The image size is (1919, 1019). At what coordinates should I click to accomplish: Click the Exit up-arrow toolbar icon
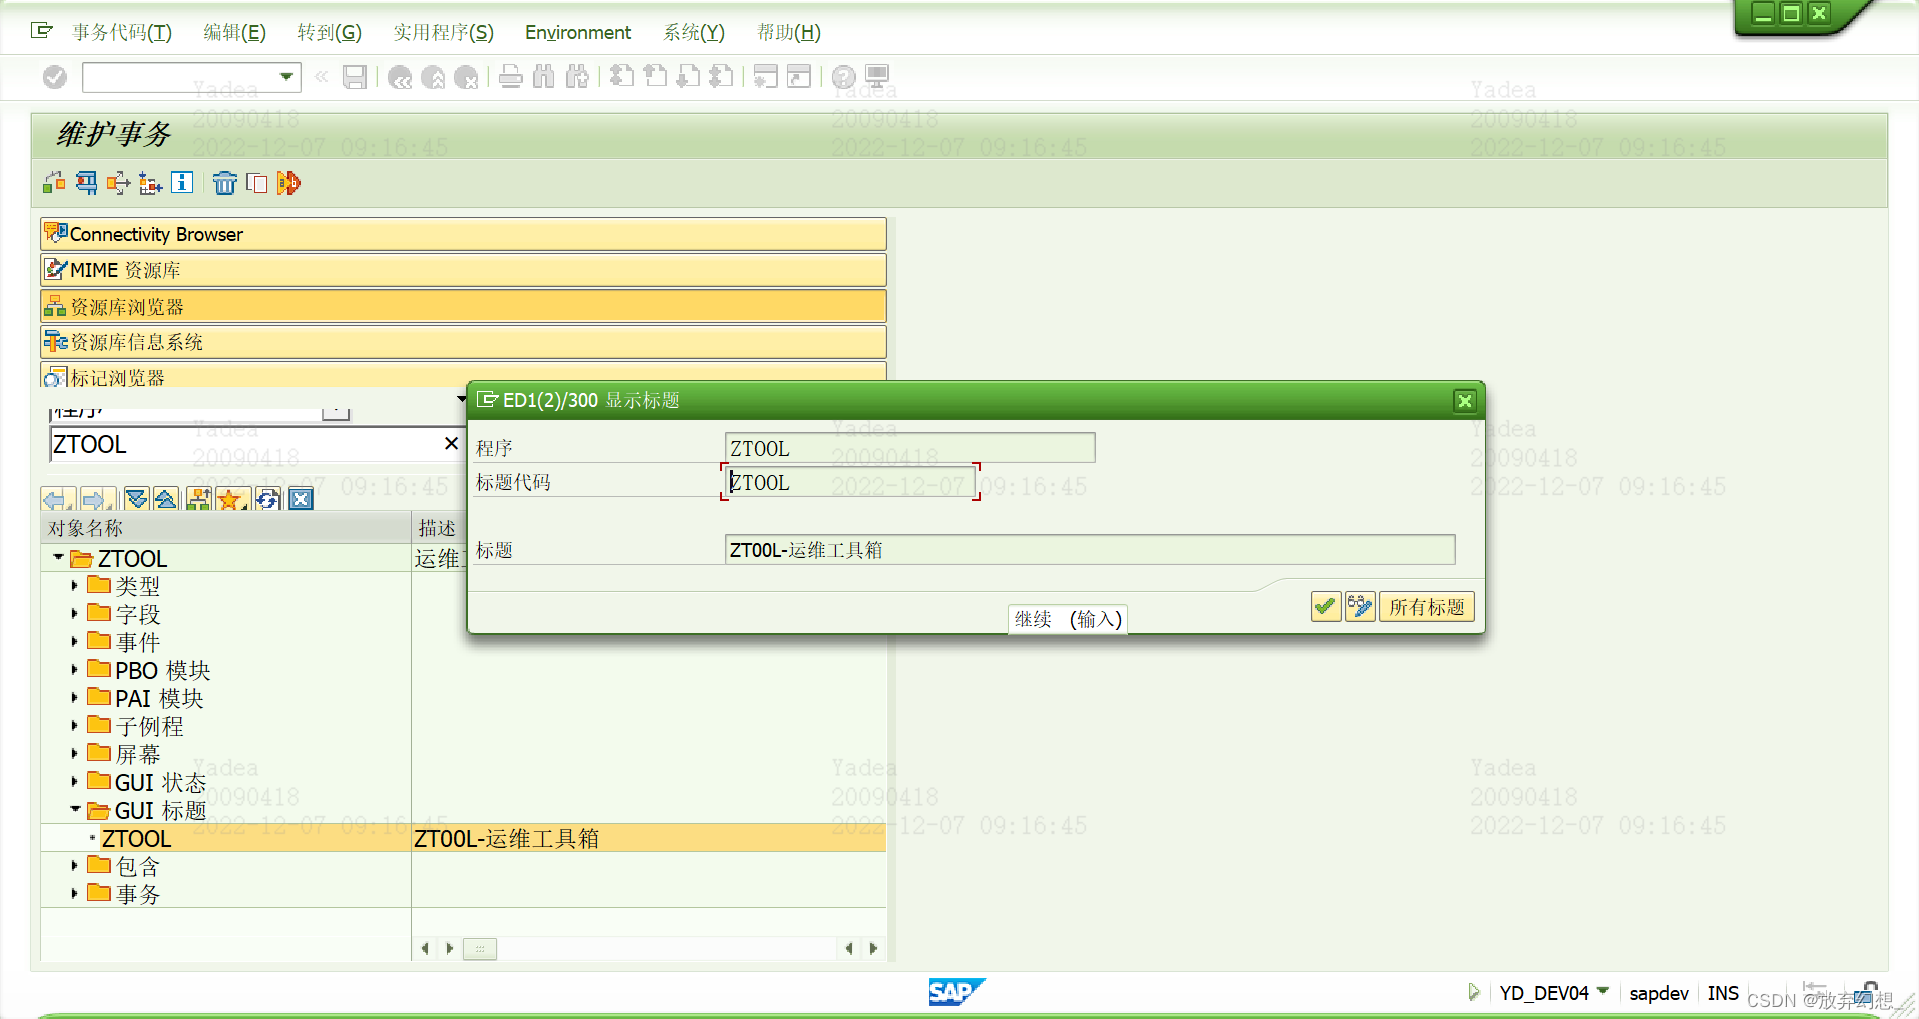click(x=433, y=77)
